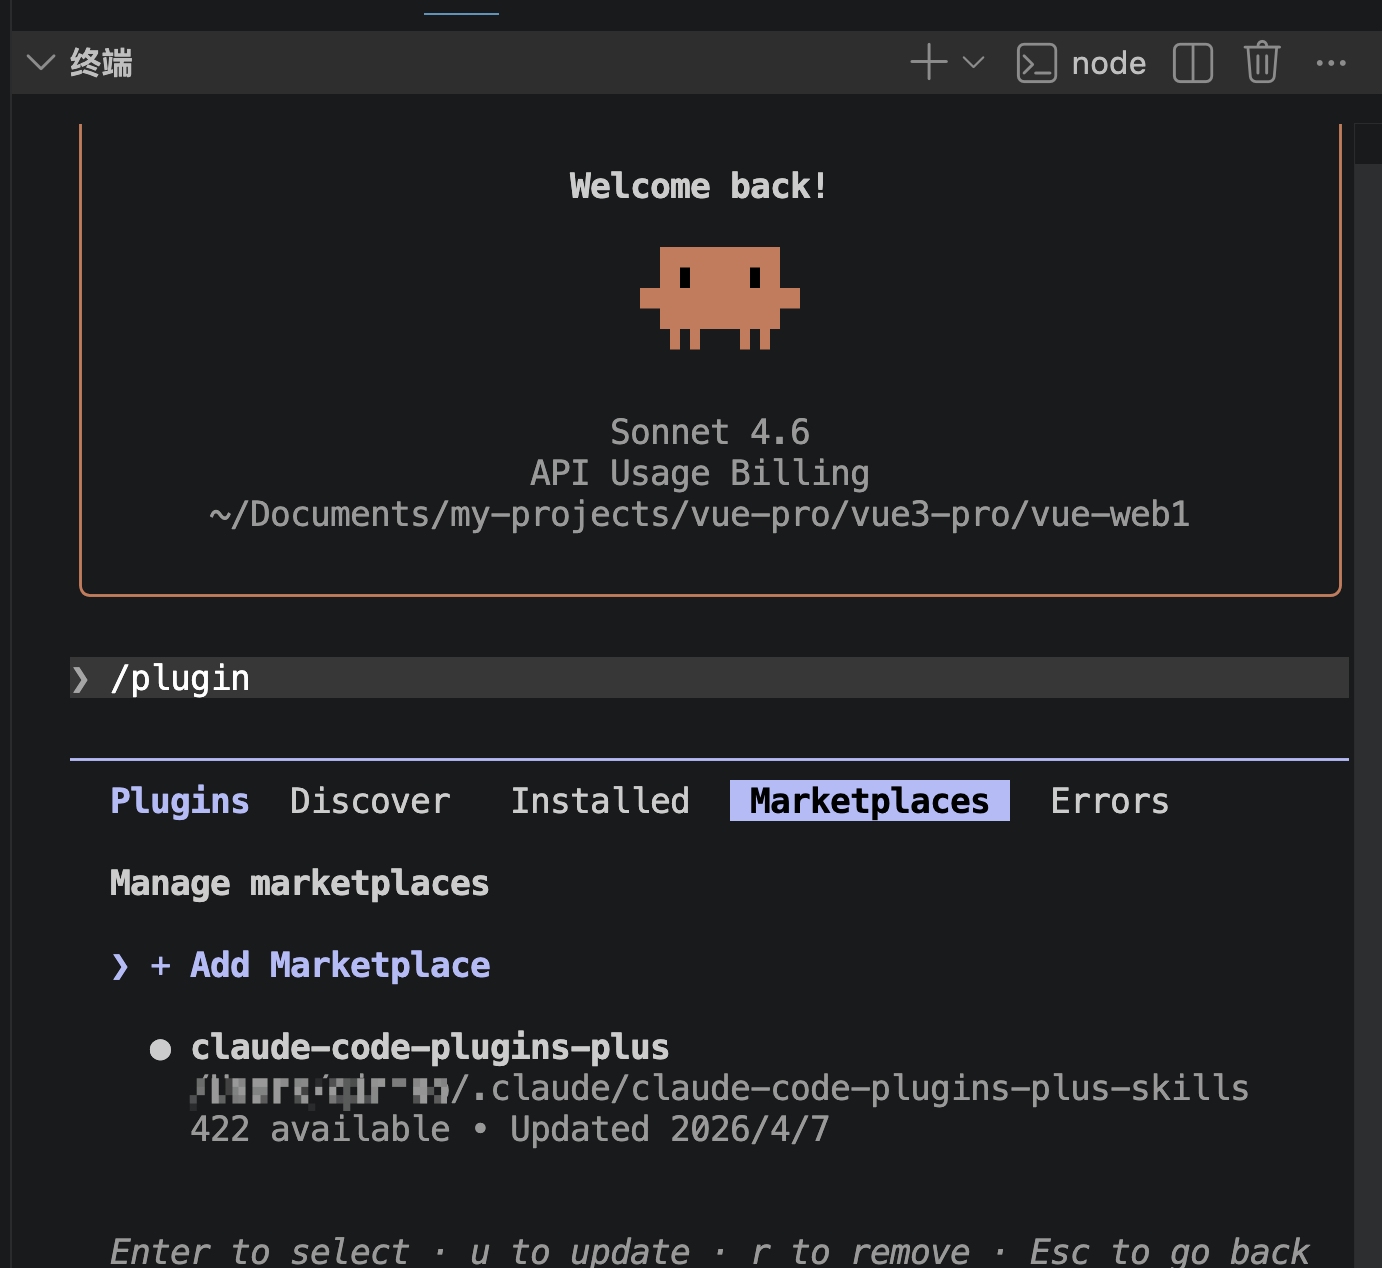The image size is (1382, 1268).
Task: Click the Plugins heading label
Action: point(180,801)
